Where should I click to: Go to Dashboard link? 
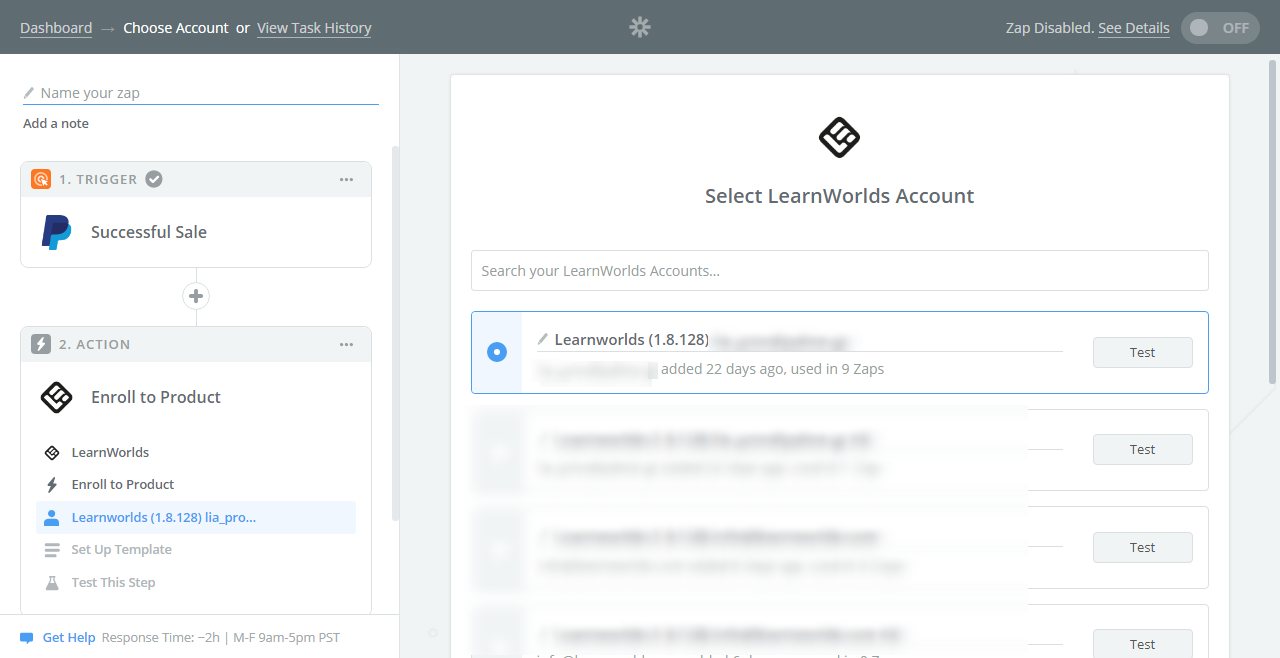pos(56,28)
